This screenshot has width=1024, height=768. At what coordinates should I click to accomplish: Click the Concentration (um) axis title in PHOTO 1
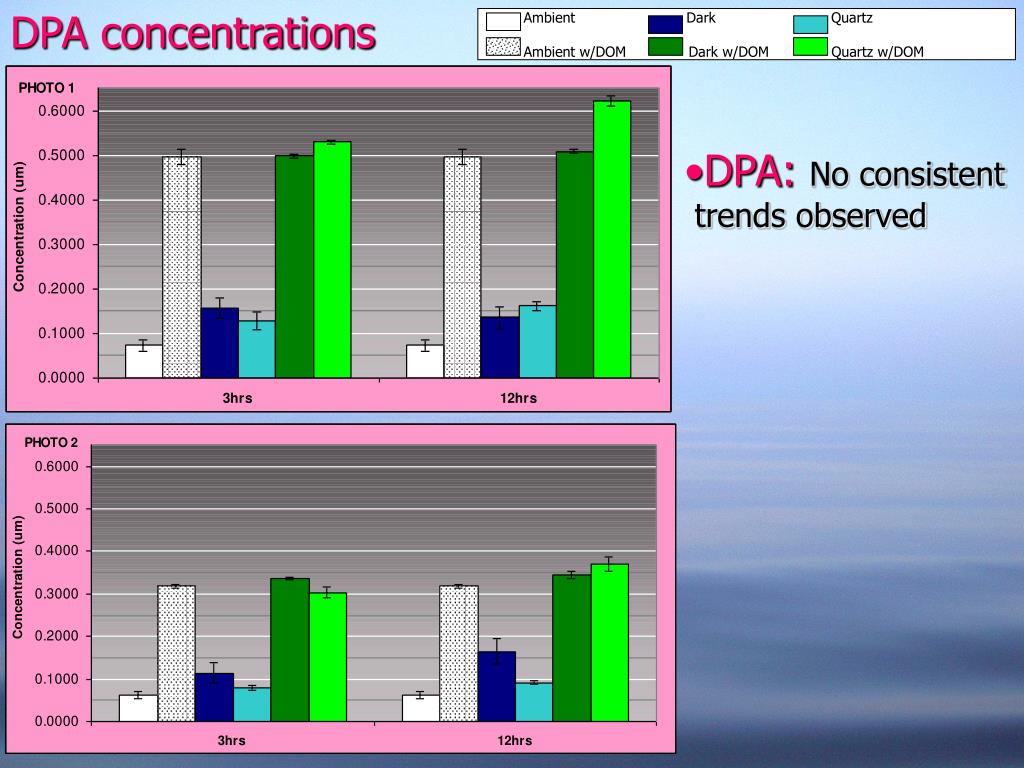[19, 226]
